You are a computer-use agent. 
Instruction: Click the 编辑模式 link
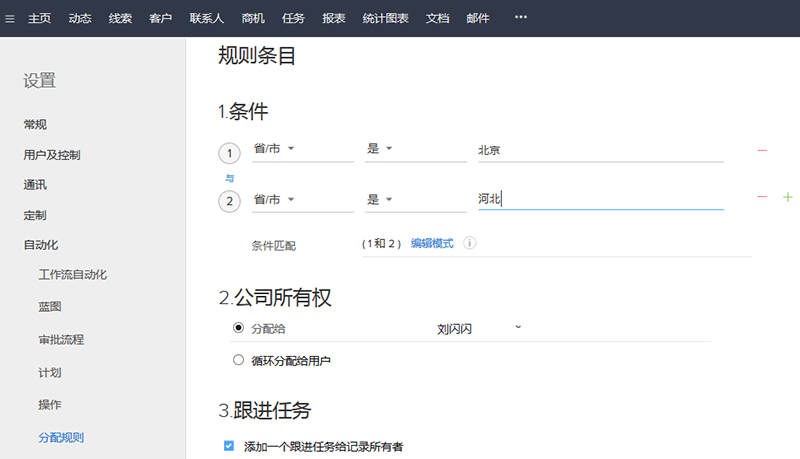coord(432,243)
